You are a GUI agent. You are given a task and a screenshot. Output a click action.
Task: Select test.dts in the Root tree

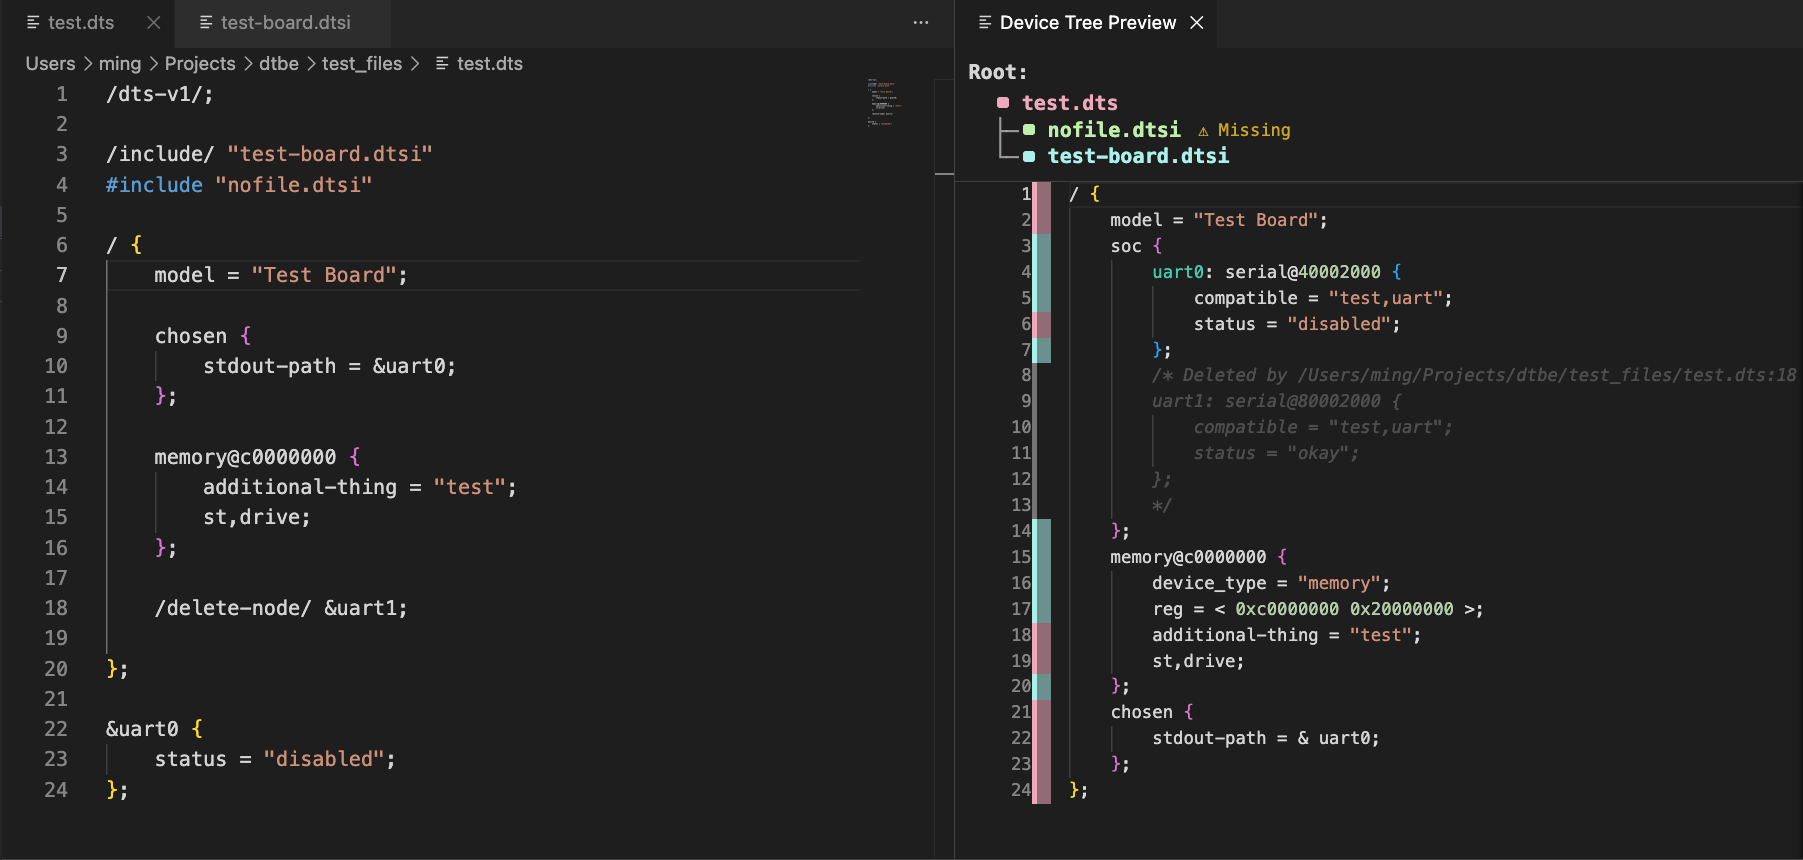click(x=1070, y=103)
